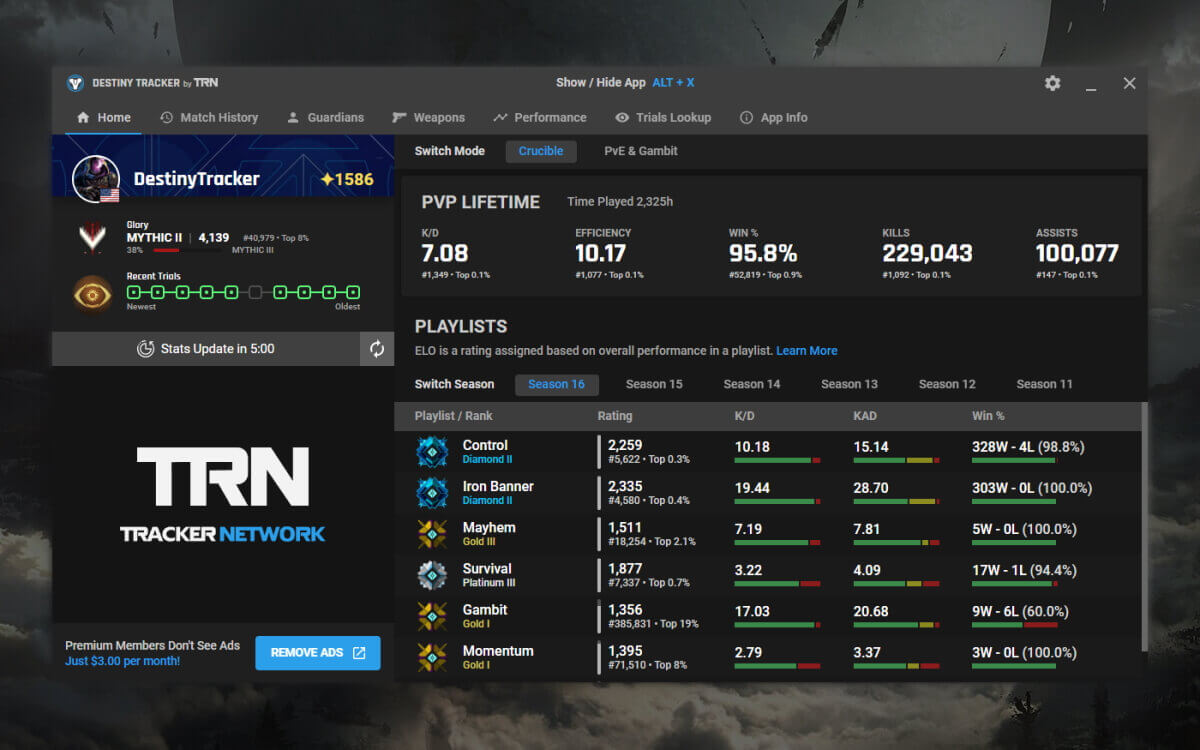Open the App Info tab
The image size is (1200, 750).
click(773, 117)
